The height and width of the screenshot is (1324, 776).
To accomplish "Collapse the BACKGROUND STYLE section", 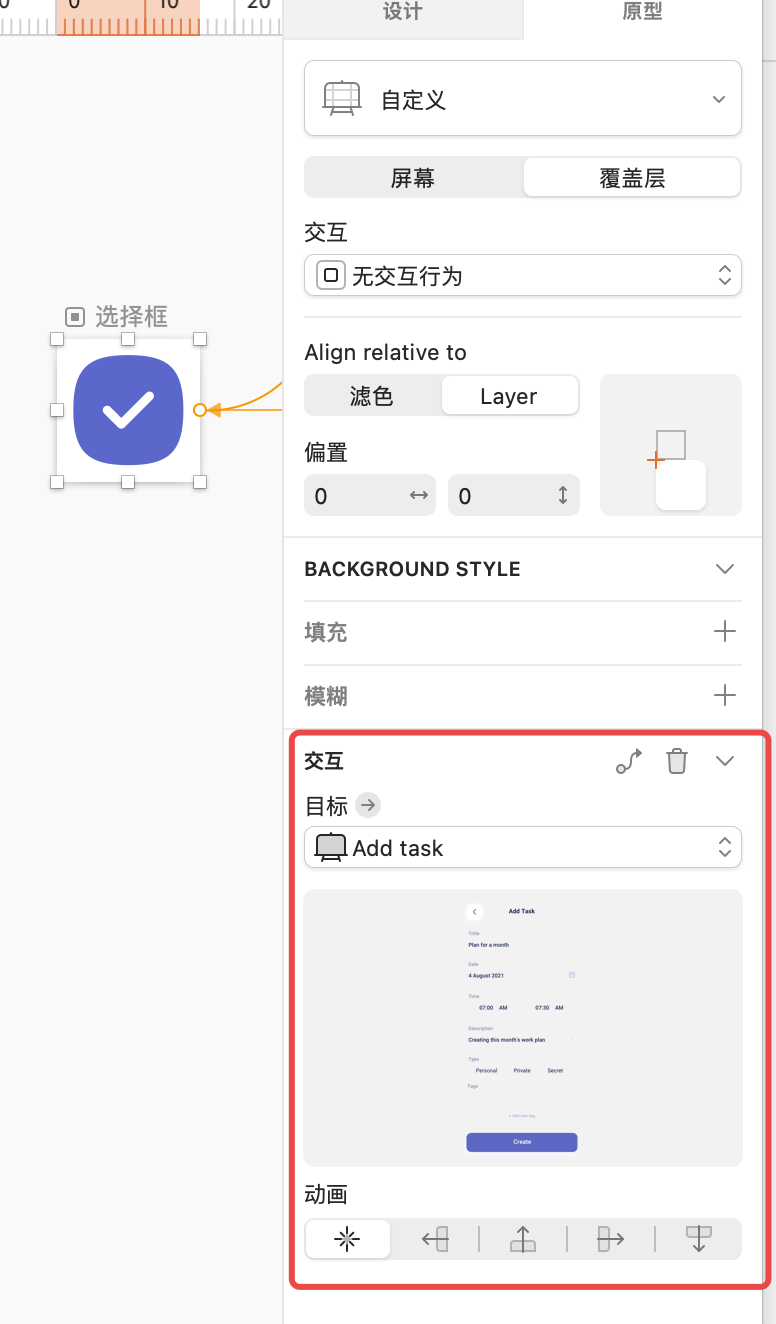I will coord(724,569).
